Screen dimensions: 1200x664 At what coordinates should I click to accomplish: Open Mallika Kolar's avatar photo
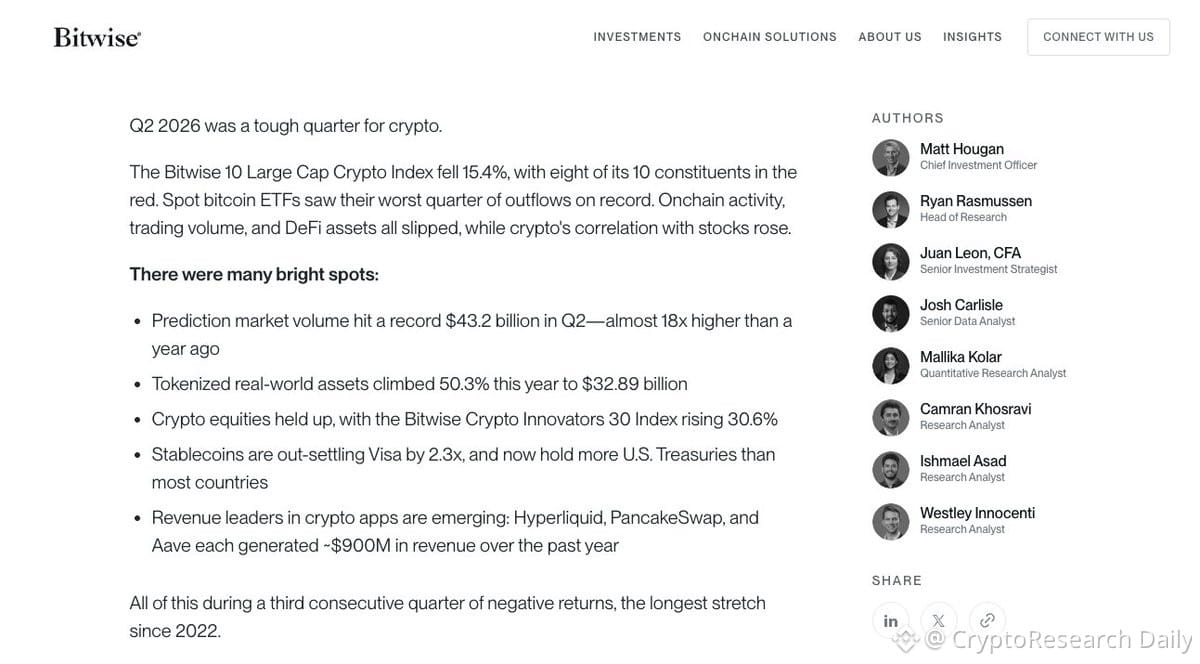[x=890, y=365]
